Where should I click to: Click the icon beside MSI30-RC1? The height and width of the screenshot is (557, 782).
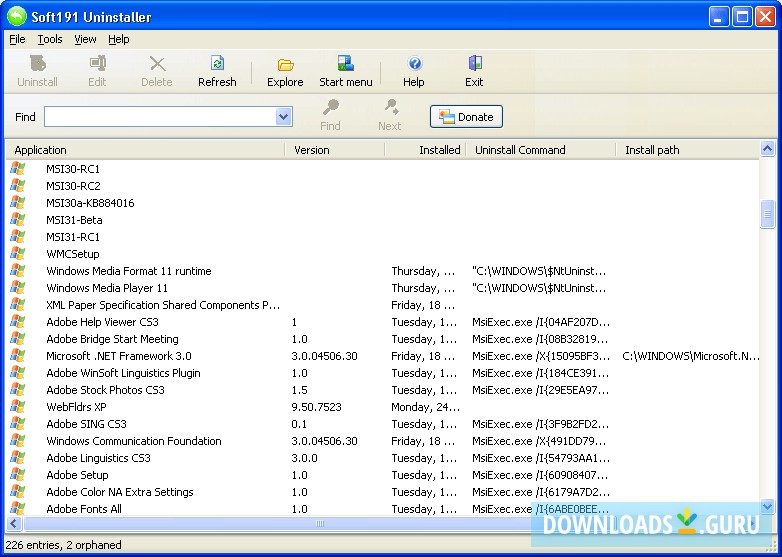(17, 169)
